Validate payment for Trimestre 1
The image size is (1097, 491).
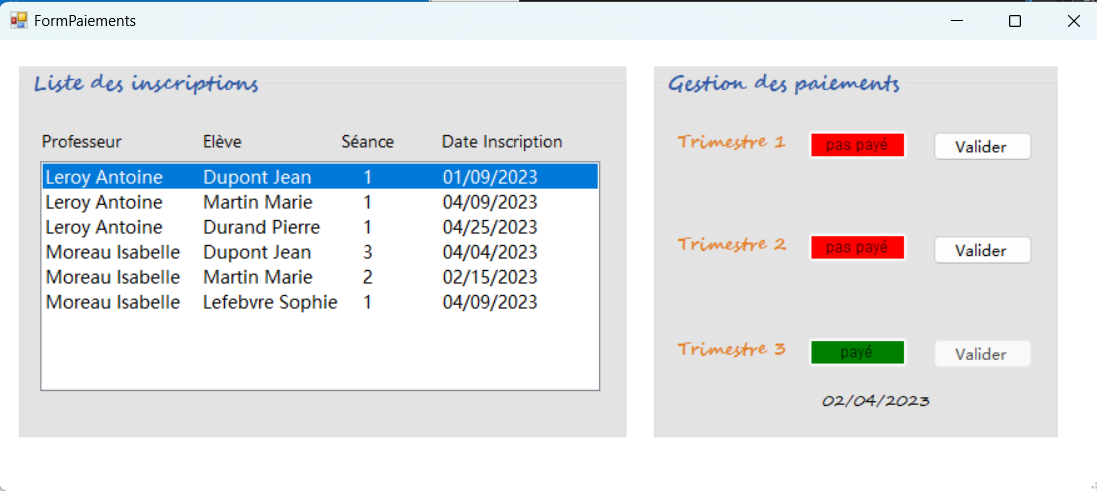[981, 147]
